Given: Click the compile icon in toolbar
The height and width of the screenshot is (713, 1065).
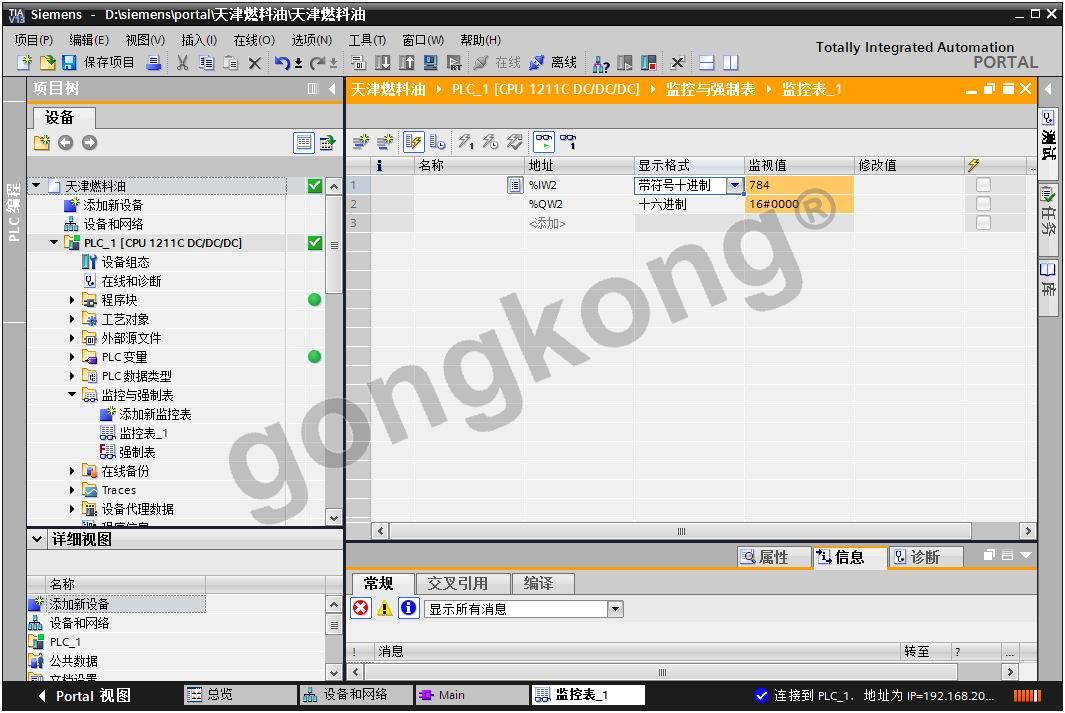Looking at the screenshot, I should [x=359, y=63].
